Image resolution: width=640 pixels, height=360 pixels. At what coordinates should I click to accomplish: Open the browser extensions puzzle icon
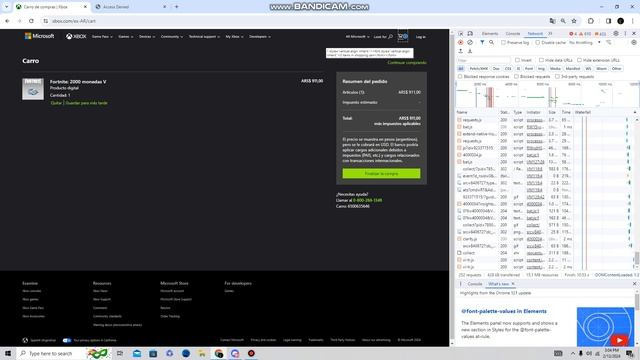(591, 21)
